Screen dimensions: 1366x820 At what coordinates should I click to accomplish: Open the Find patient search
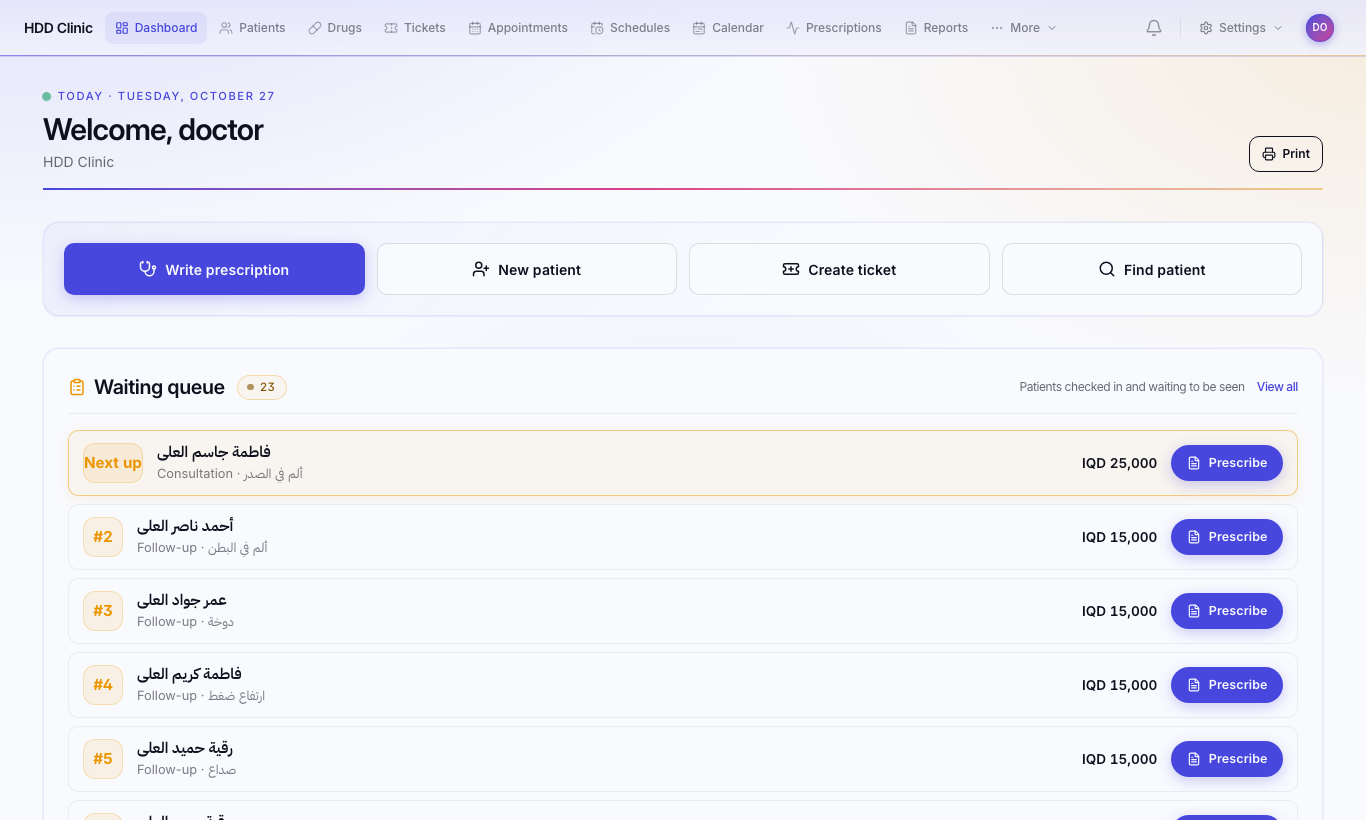pos(1152,269)
